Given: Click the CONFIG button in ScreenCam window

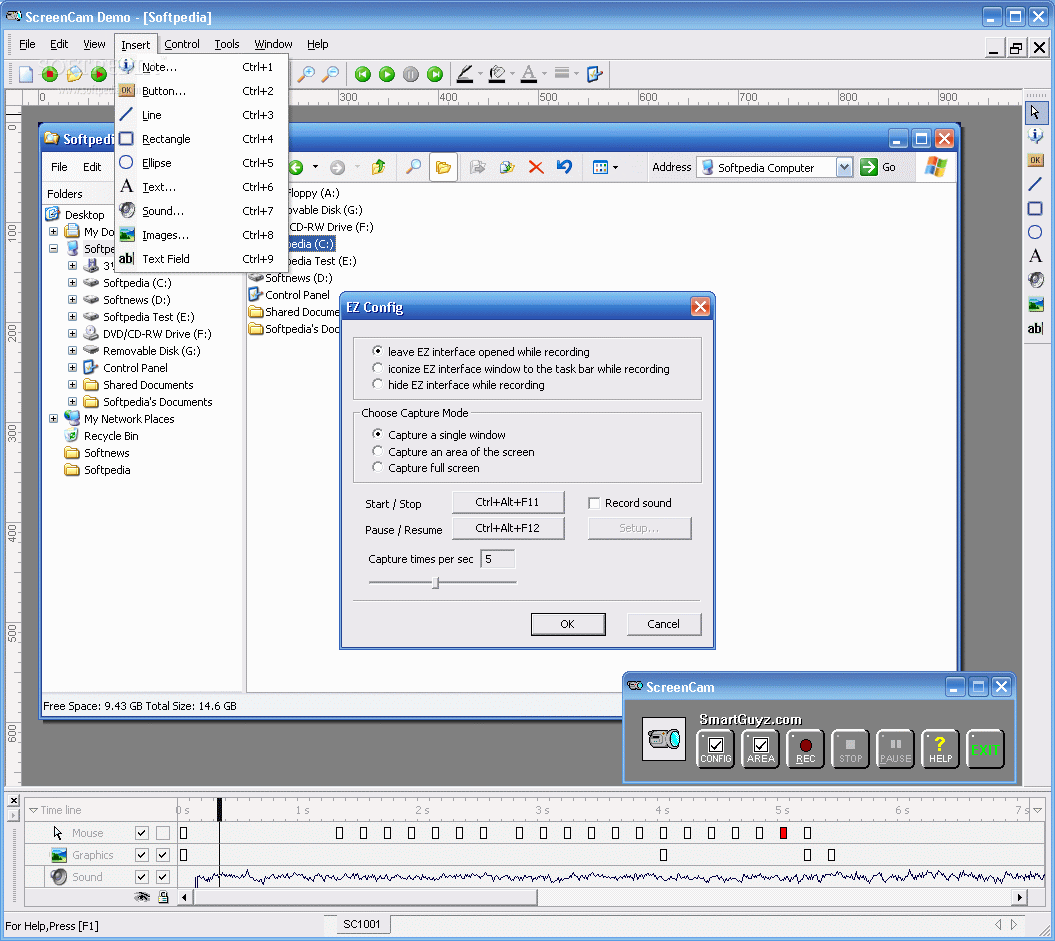Looking at the screenshot, I should pyautogui.click(x=715, y=749).
